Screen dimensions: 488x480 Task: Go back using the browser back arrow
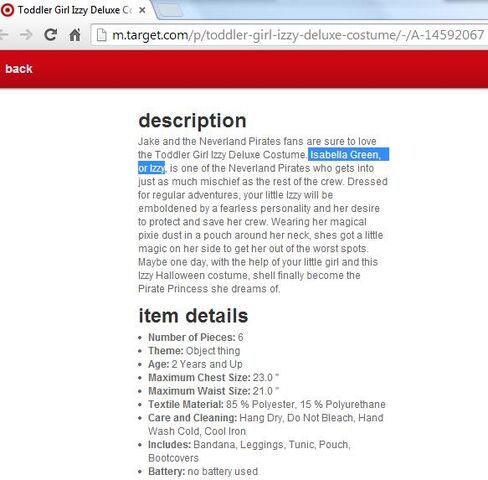[x=3, y=35]
